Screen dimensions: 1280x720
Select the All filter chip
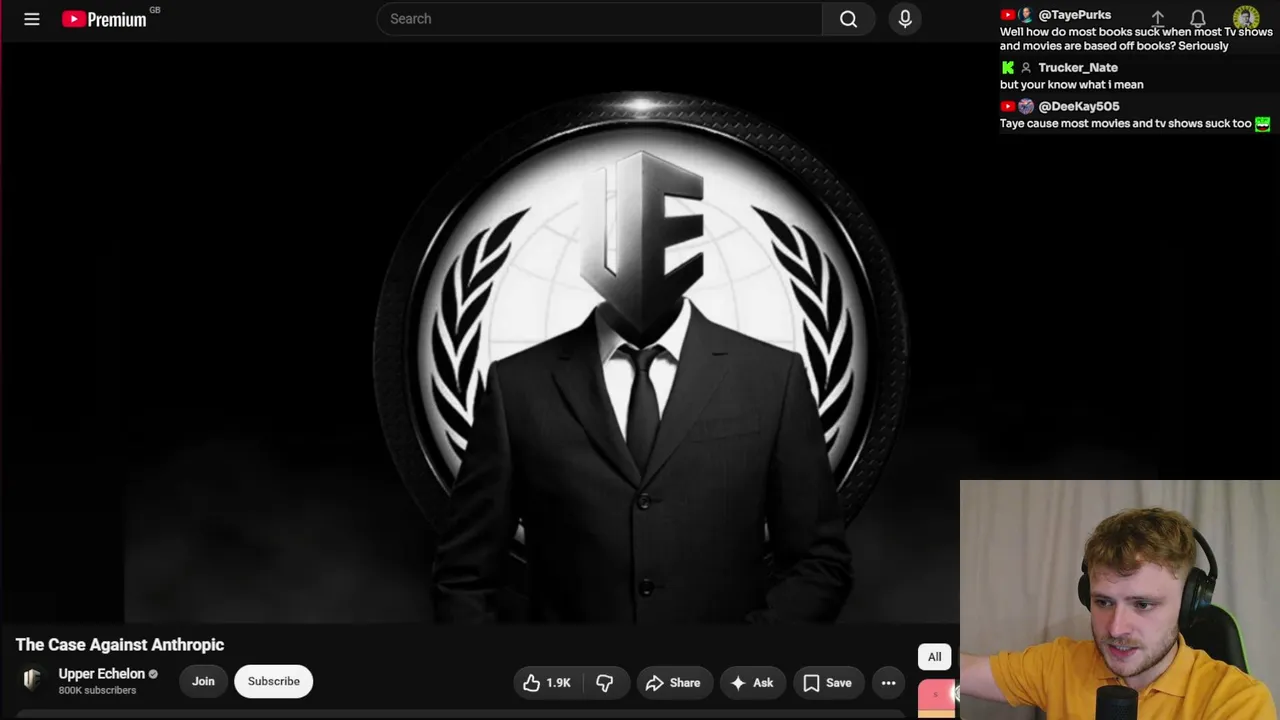tap(934, 657)
